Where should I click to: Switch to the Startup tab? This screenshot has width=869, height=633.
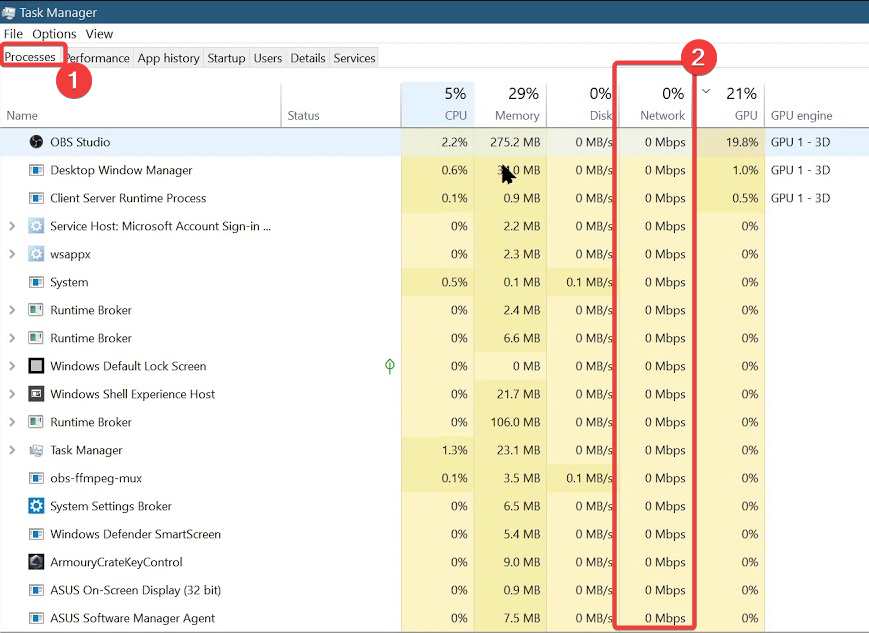point(225,57)
